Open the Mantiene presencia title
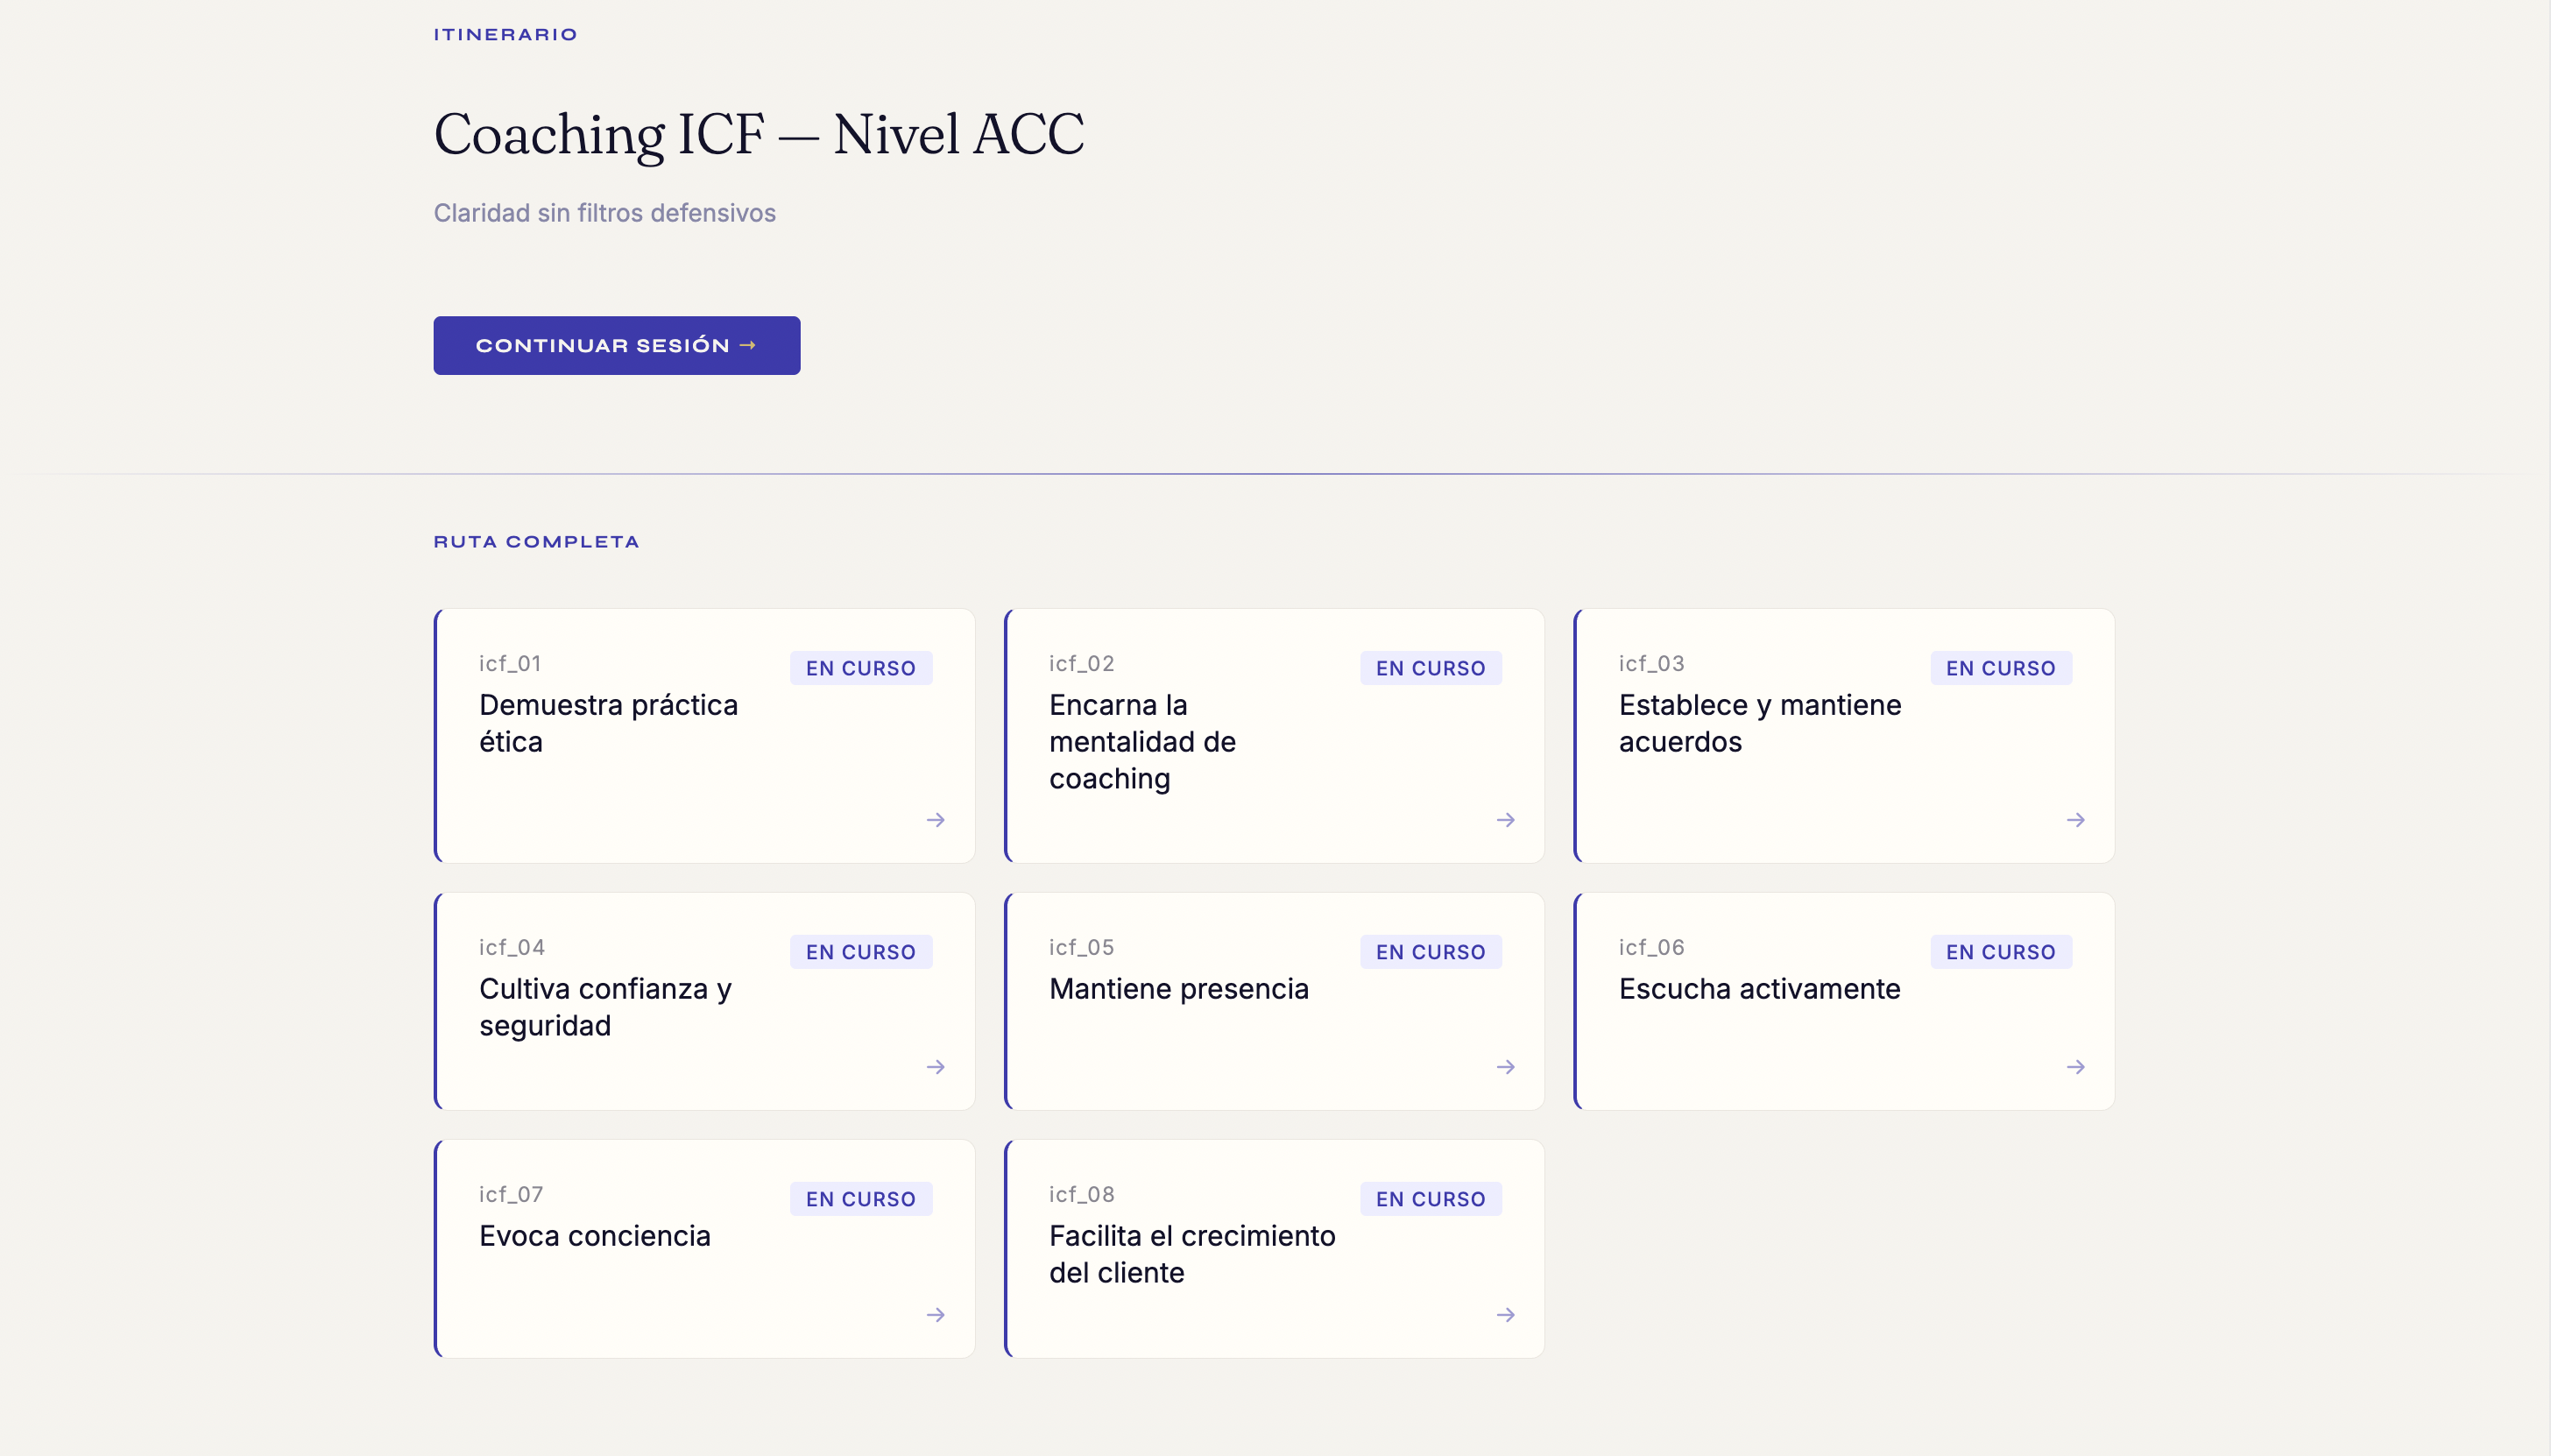 [1179, 988]
